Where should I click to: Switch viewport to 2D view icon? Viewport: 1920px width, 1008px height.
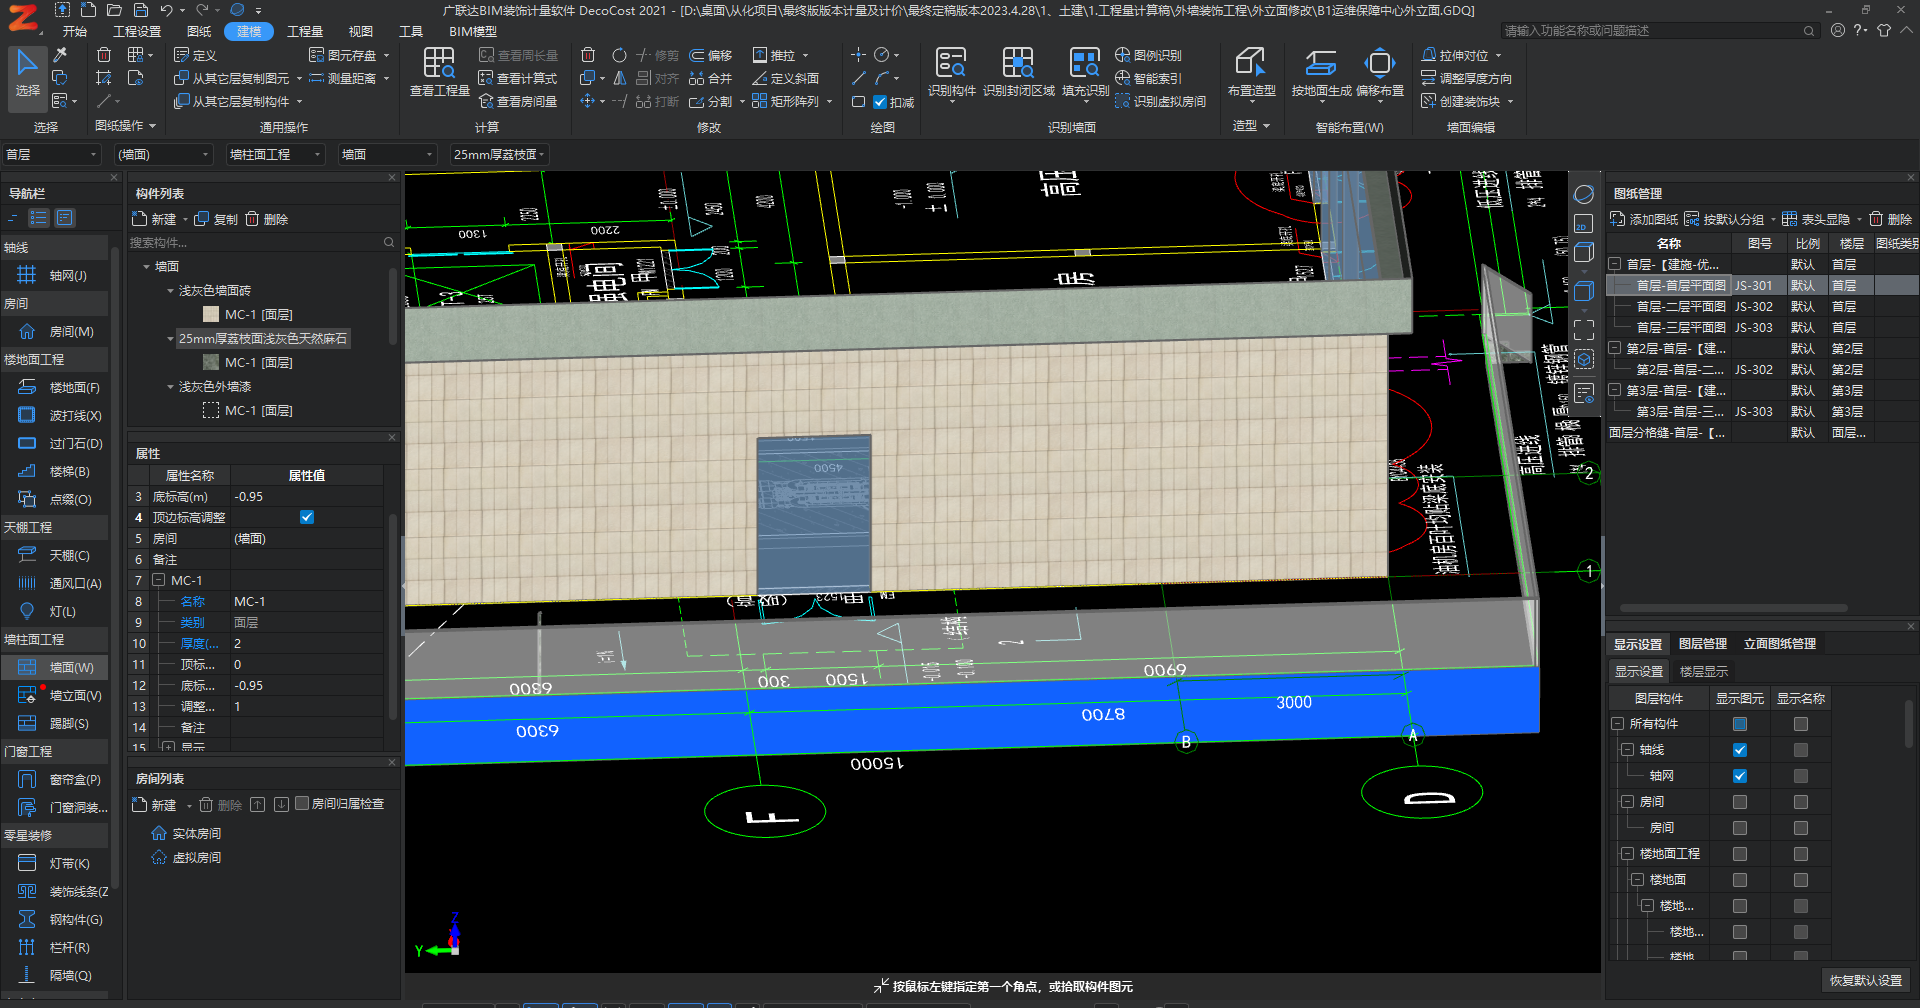click(1583, 224)
